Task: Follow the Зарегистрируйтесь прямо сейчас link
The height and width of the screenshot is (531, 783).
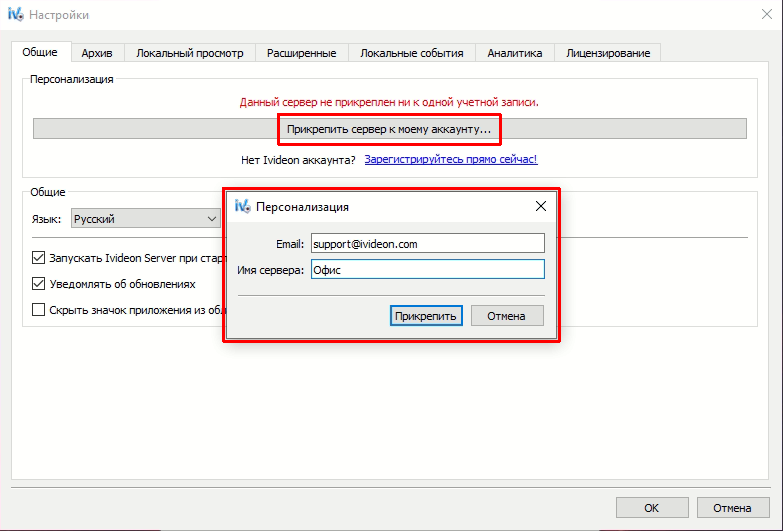Action: tap(451, 159)
